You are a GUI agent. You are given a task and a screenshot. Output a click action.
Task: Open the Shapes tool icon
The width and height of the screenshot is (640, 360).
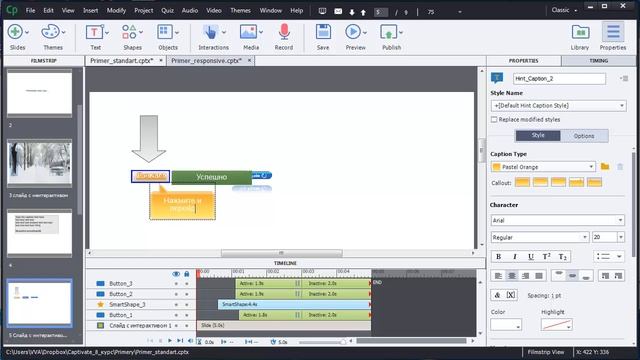[129, 32]
